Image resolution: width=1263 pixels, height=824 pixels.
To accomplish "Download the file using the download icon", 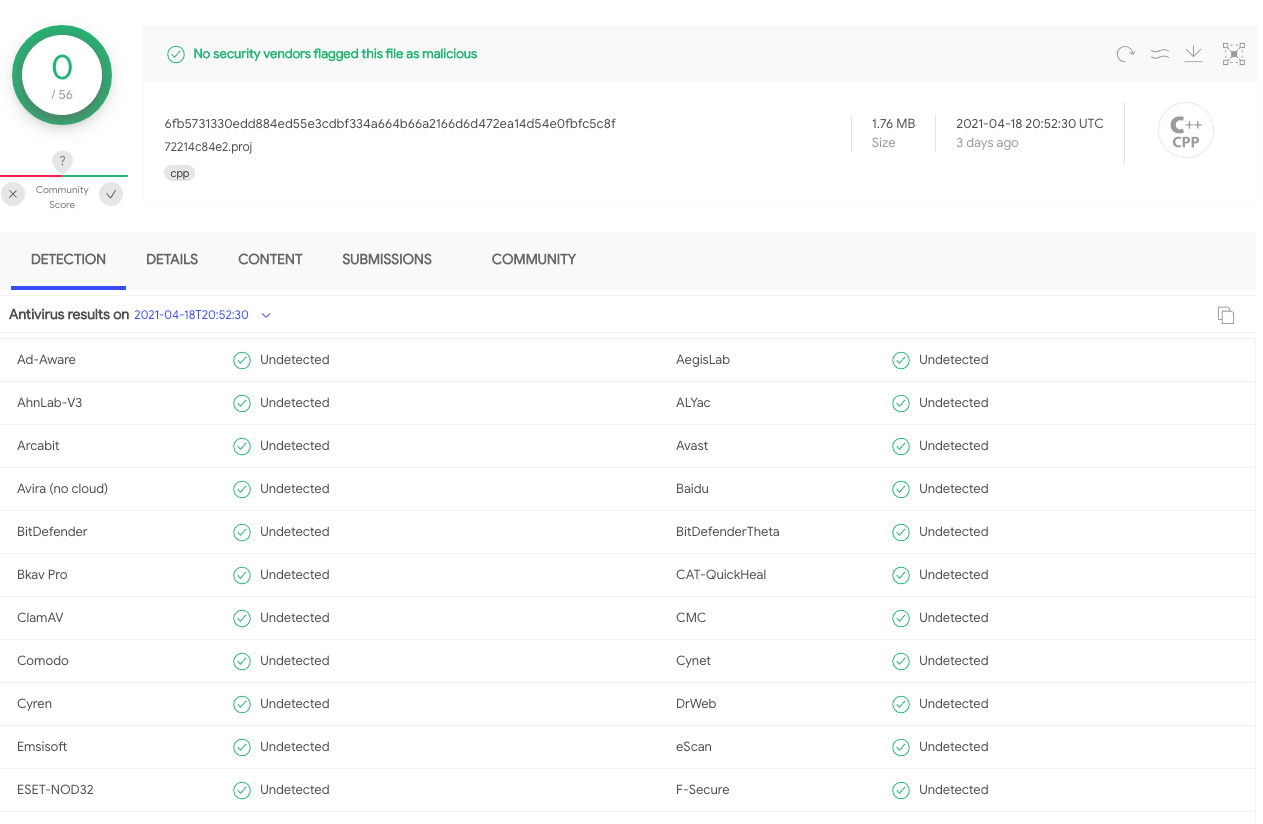I will pos(1193,54).
